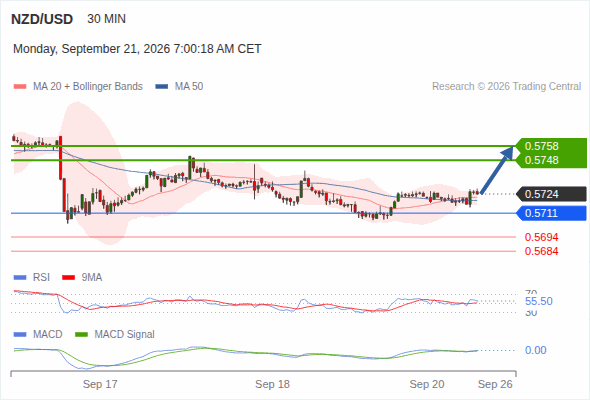Click the 0.5694 support level value
This screenshot has height=400, width=590.
click(541, 237)
